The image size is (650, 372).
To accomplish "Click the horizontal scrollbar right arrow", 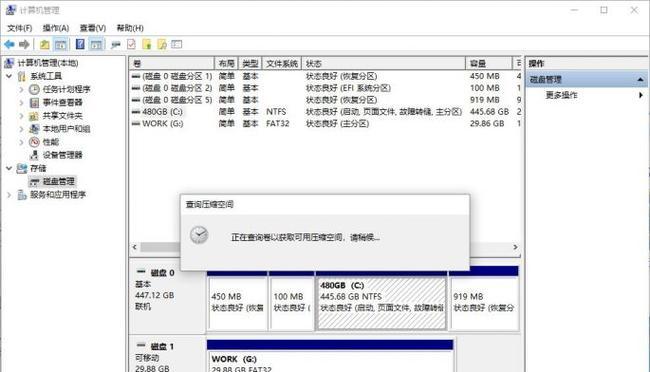I will 515,247.
